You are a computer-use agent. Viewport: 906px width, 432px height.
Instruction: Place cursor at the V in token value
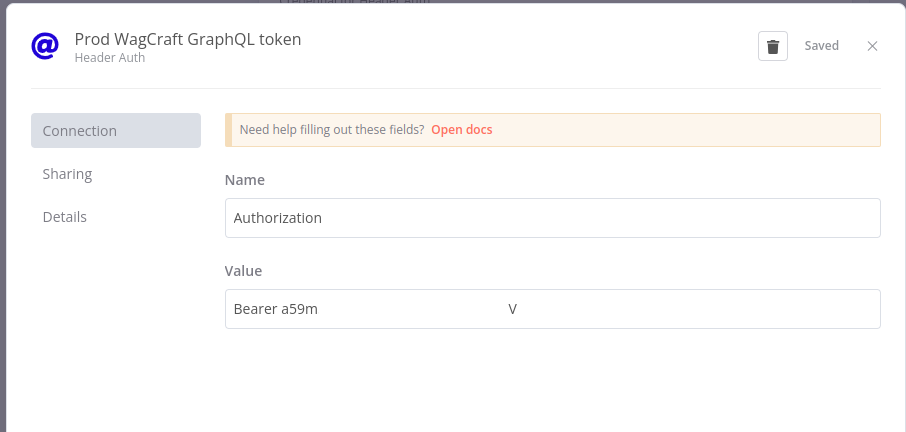pos(513,310)
